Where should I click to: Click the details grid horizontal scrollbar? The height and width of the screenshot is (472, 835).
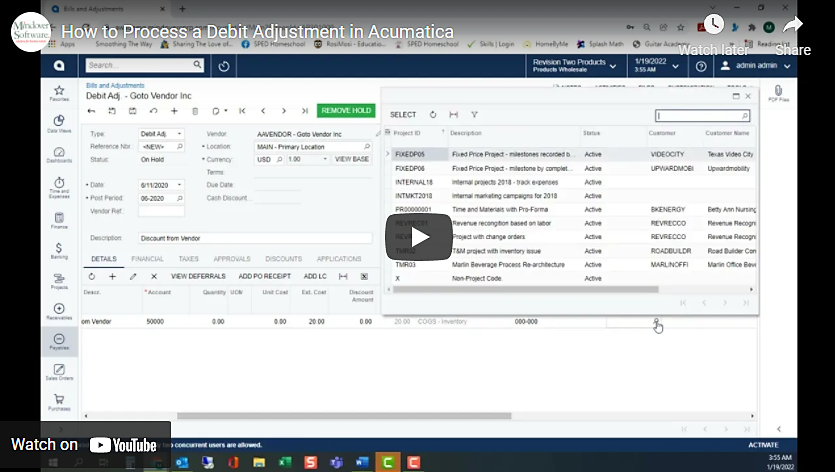click(344, 416)
